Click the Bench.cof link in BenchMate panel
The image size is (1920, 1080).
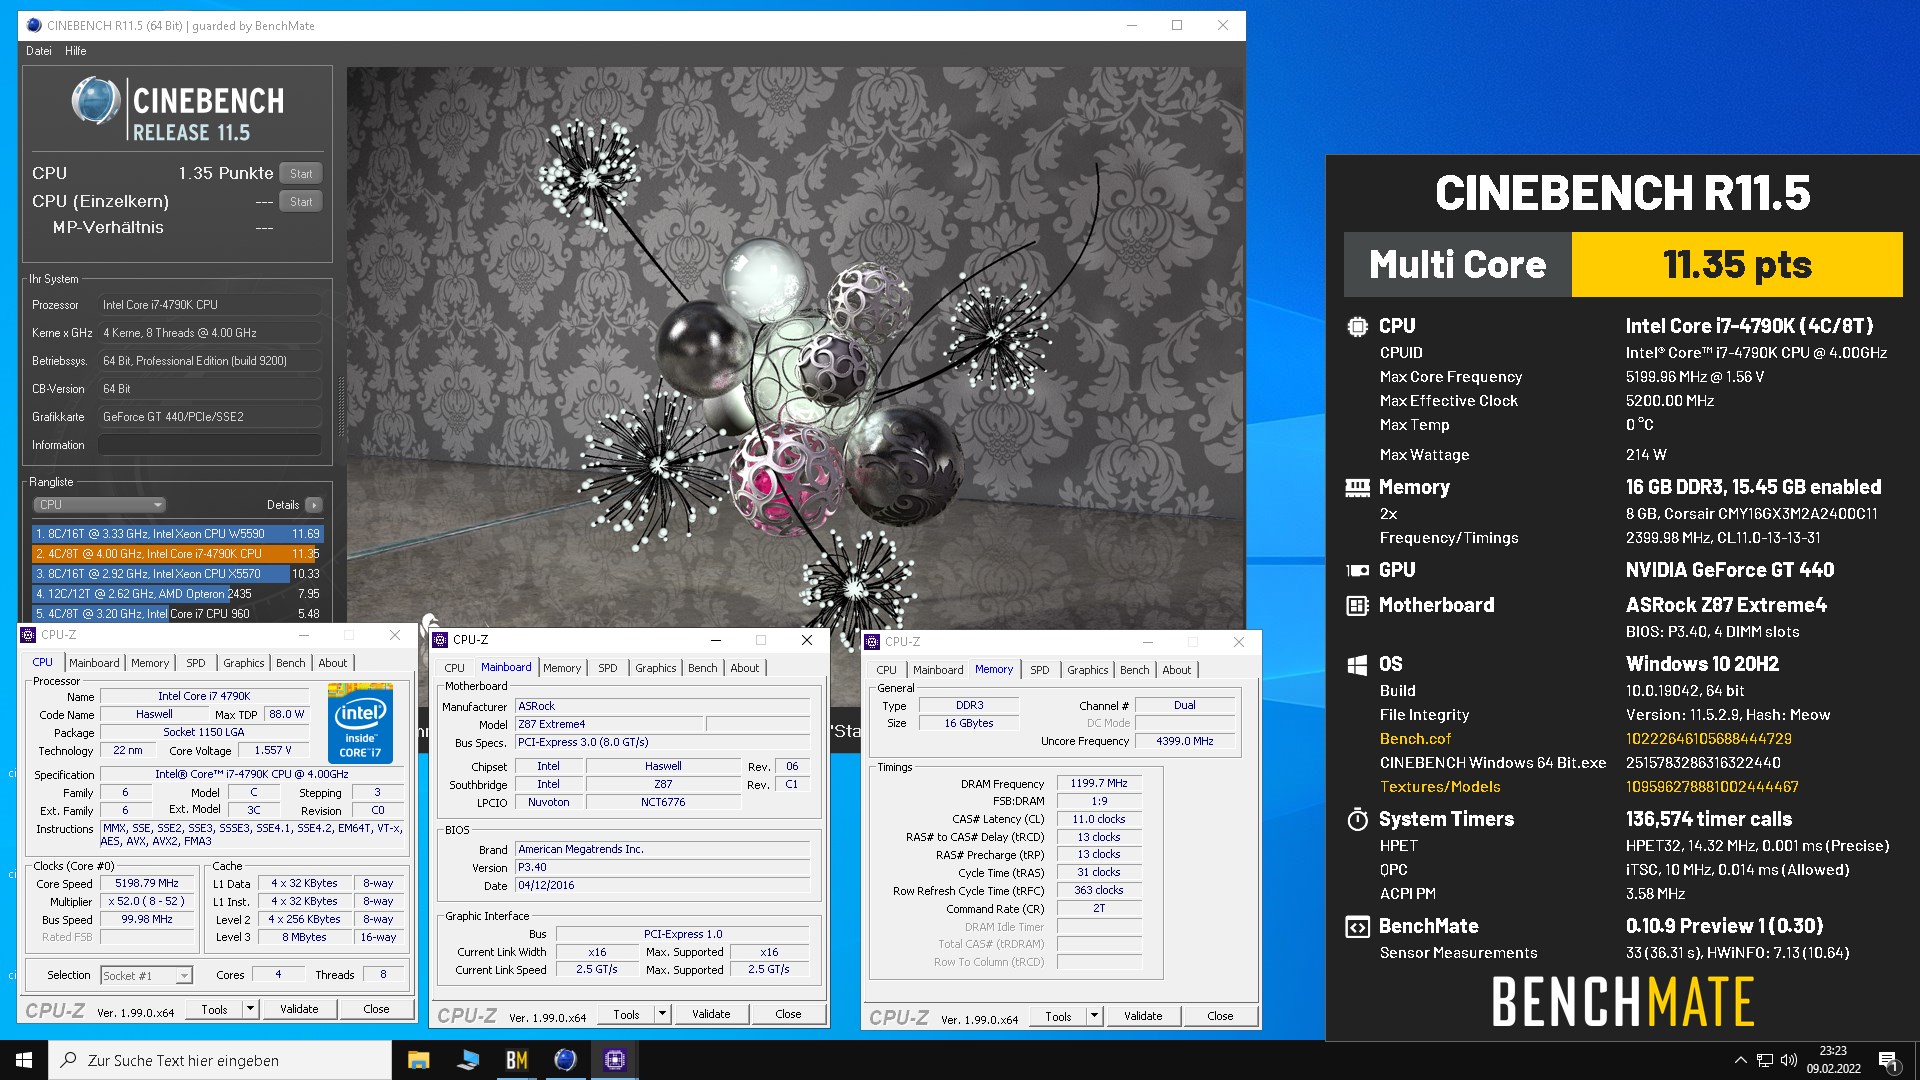coord(1415,739)
